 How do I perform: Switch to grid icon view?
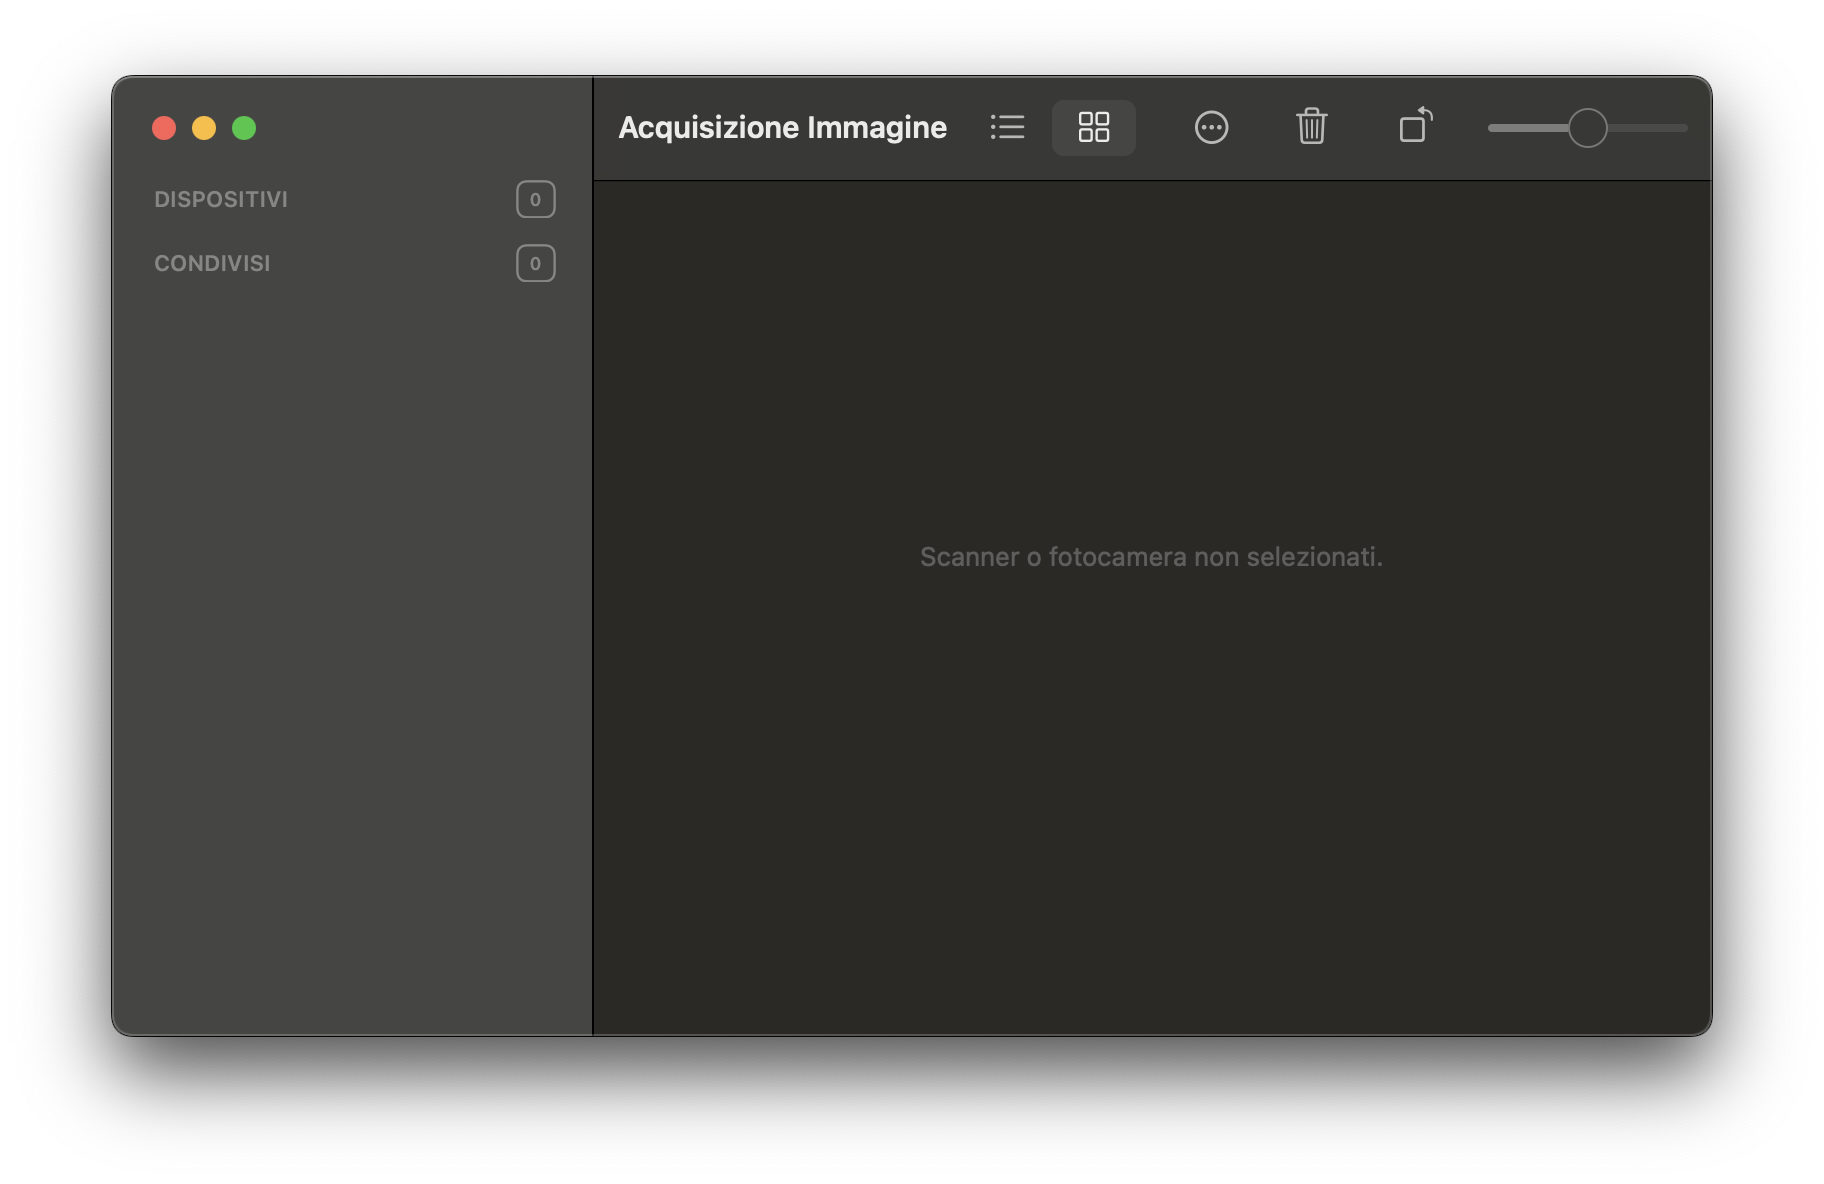coord(1094,127)
